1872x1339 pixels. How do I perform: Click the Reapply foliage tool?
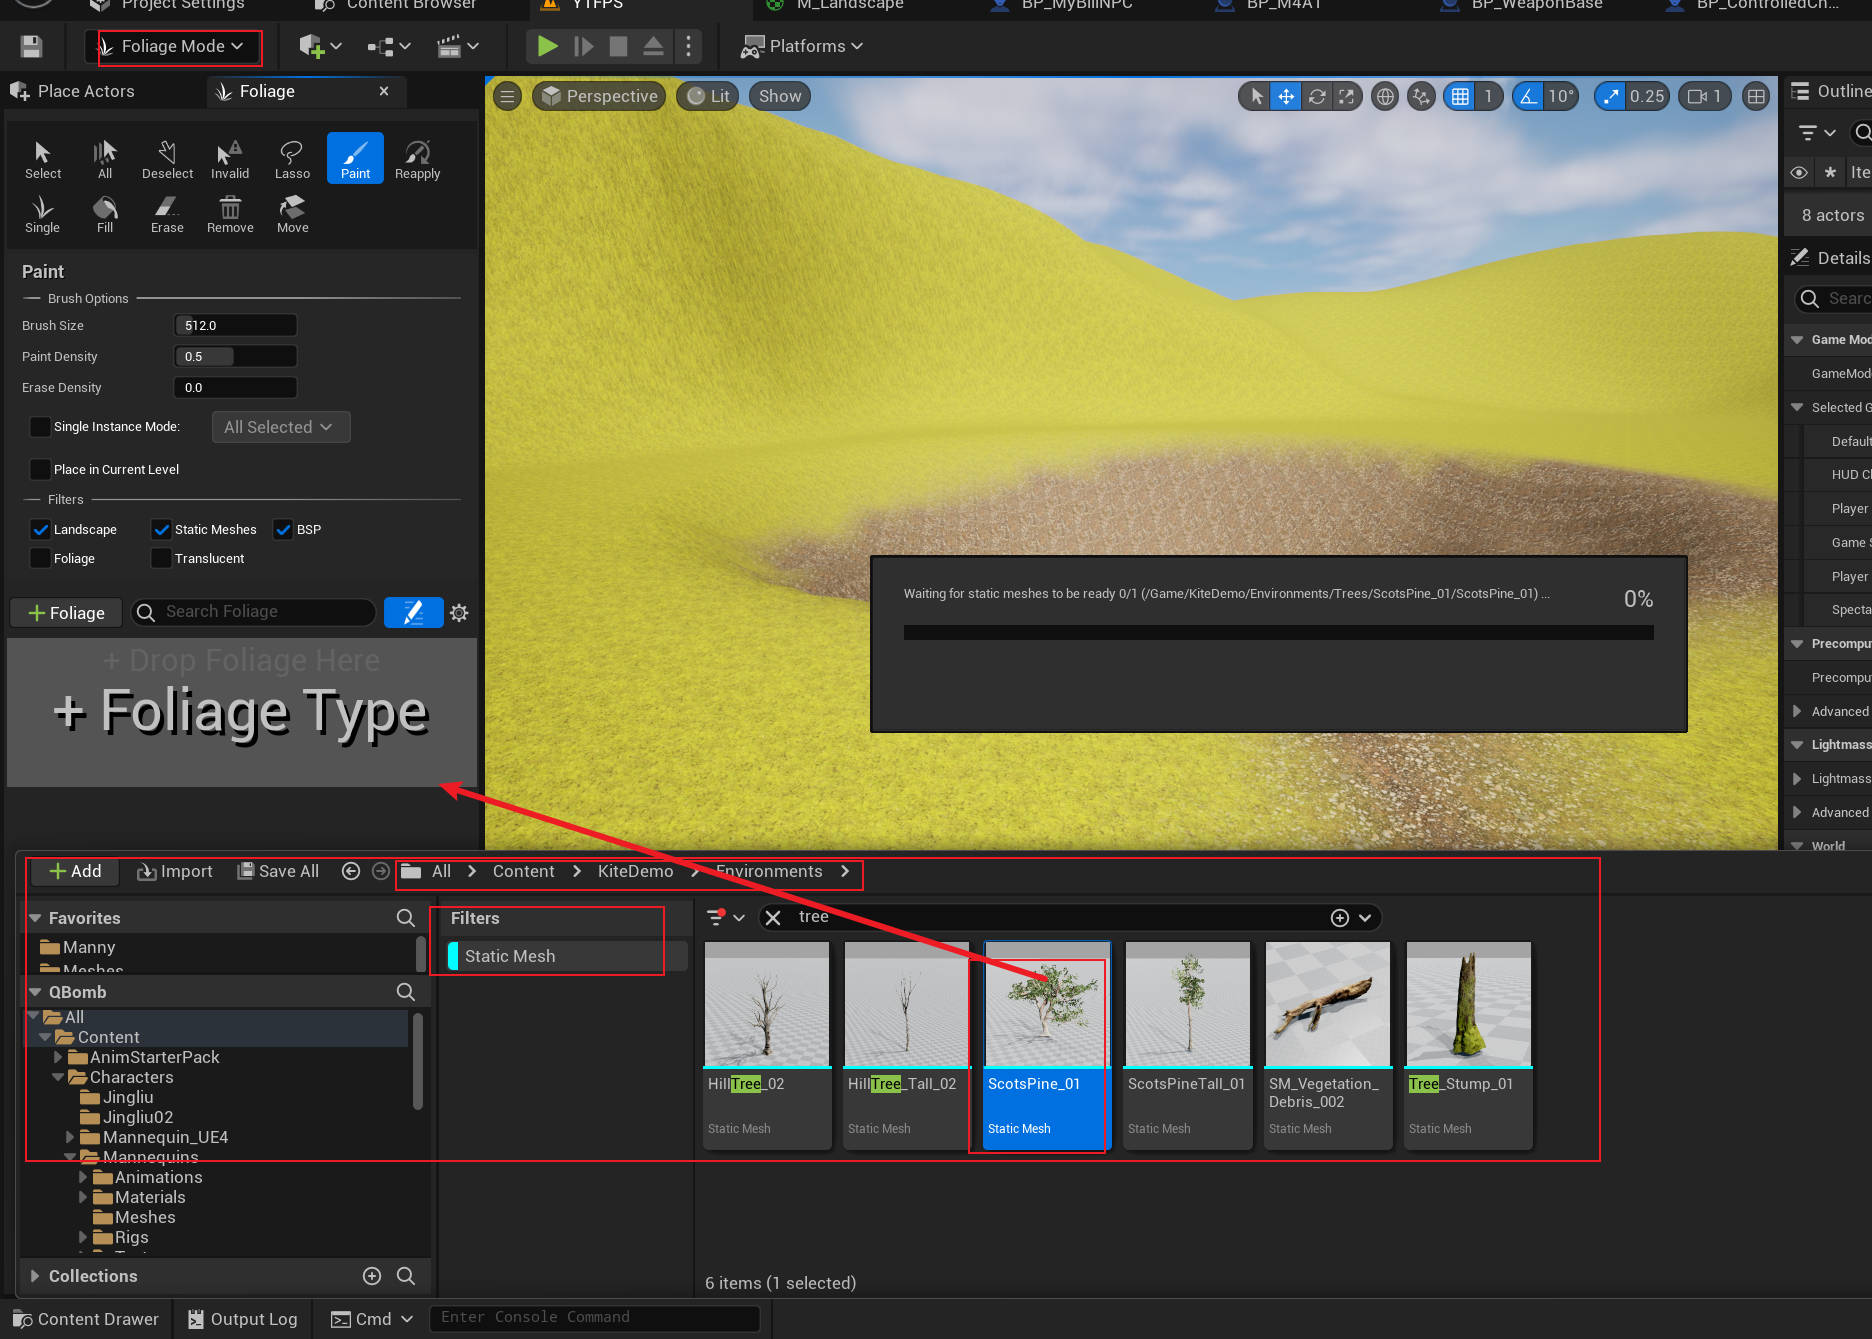(x=417, y=159)
